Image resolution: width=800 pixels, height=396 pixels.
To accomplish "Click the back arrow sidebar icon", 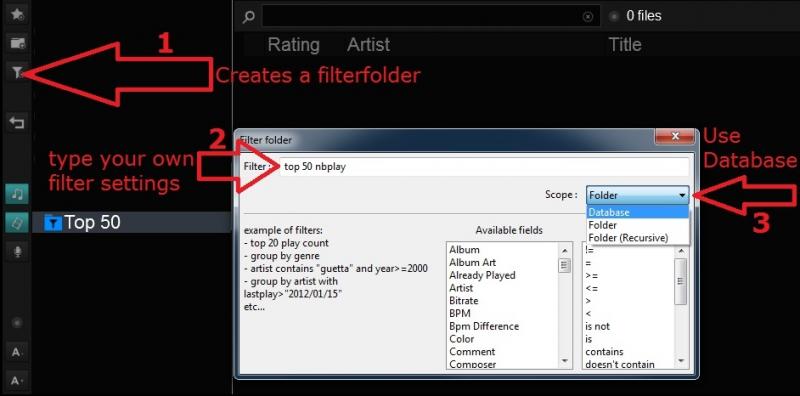I will pyautogui.click(x=17, y=122).
